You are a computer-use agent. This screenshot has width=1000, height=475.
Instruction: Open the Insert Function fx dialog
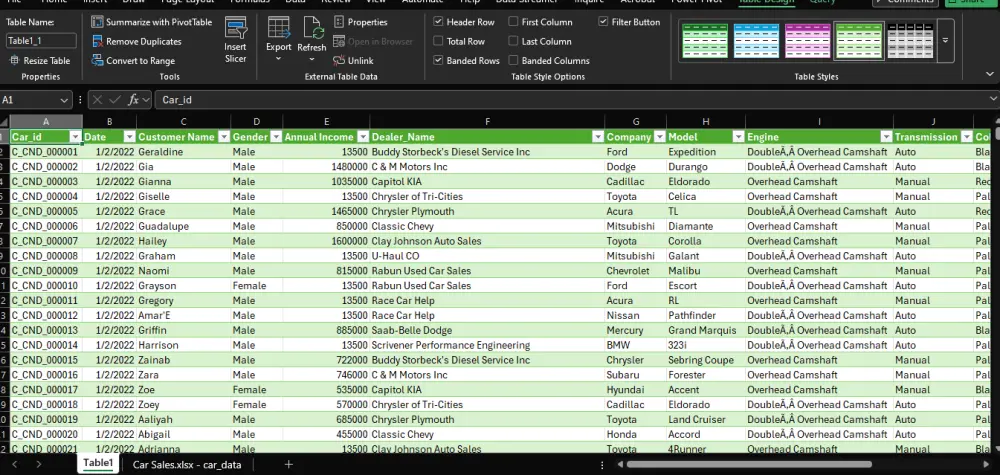133,99
